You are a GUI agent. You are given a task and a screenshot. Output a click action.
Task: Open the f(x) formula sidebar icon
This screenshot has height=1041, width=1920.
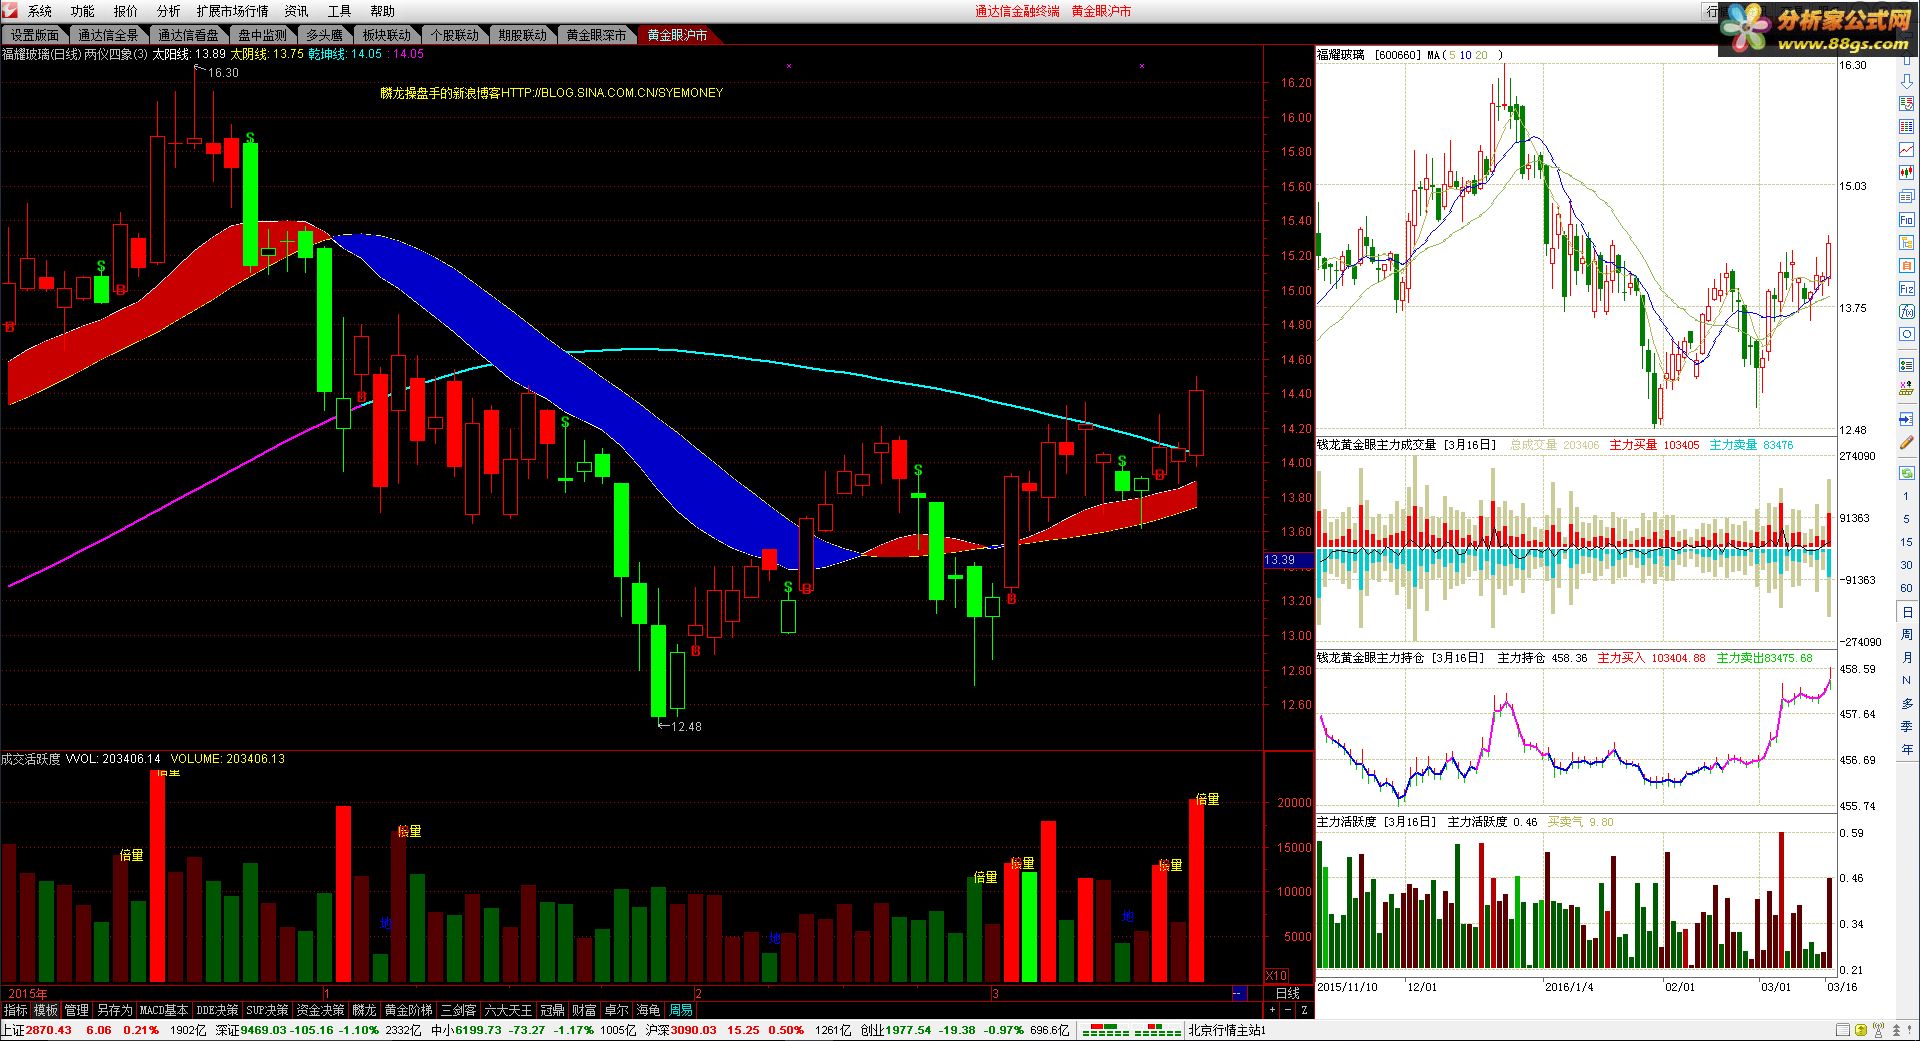coord(1906,312)
